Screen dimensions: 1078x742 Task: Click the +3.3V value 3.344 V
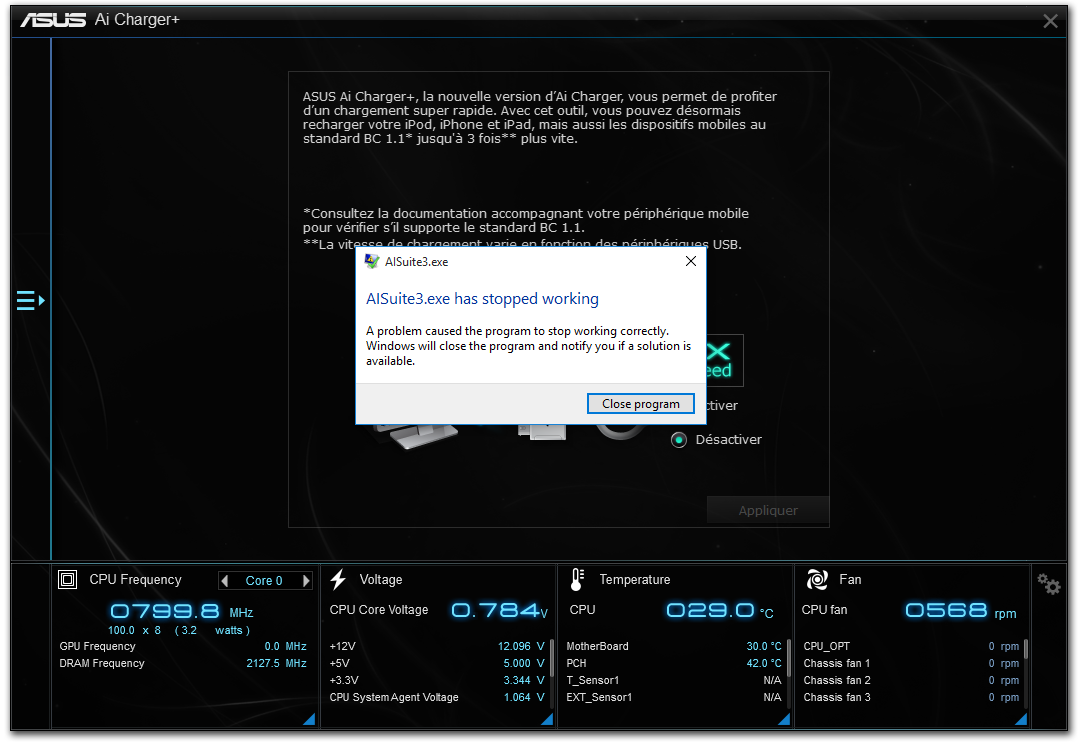(523, 681)
